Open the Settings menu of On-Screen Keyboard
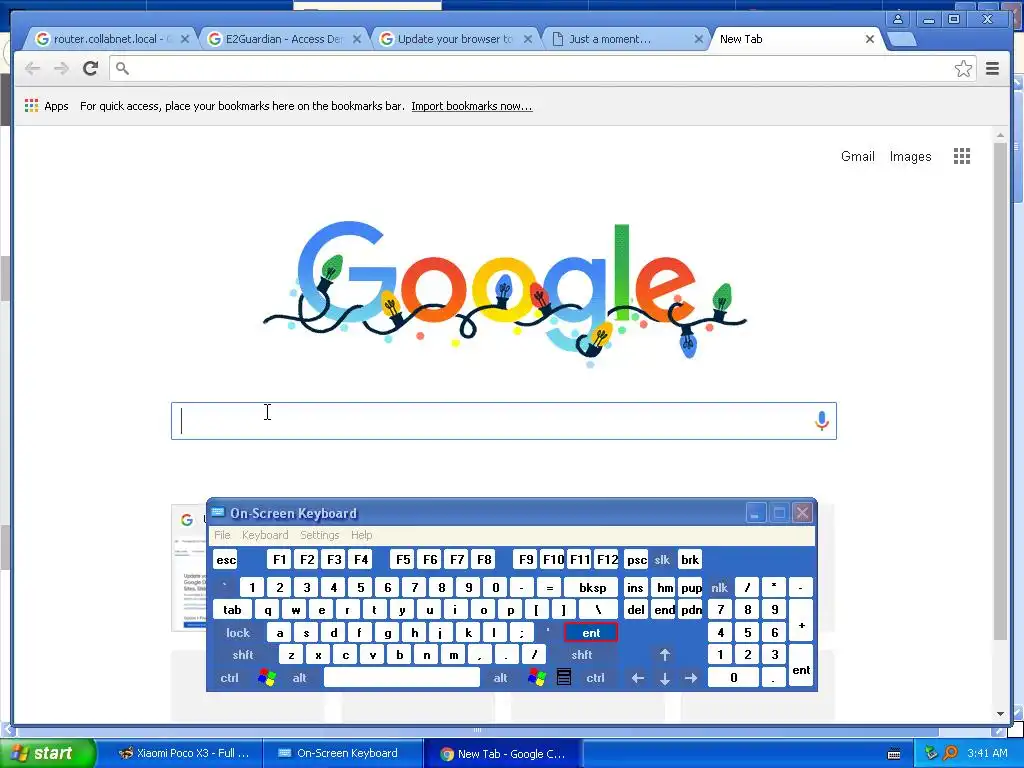 tap(319, 535)
